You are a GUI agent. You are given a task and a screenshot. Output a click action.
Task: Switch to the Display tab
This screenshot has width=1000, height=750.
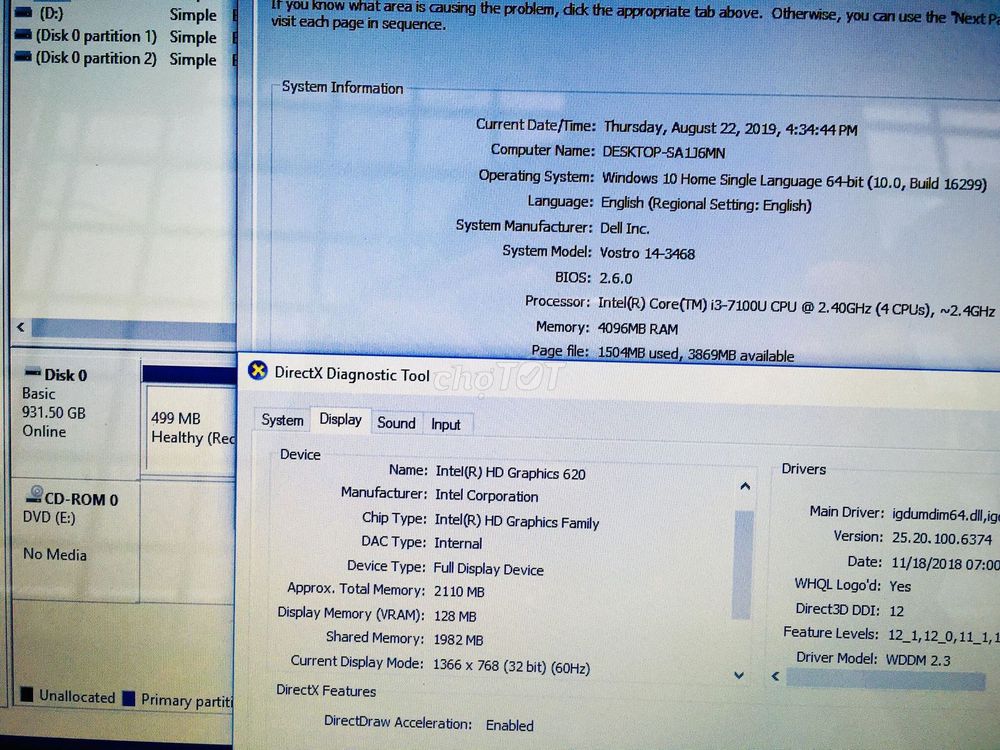click(341, 419)
